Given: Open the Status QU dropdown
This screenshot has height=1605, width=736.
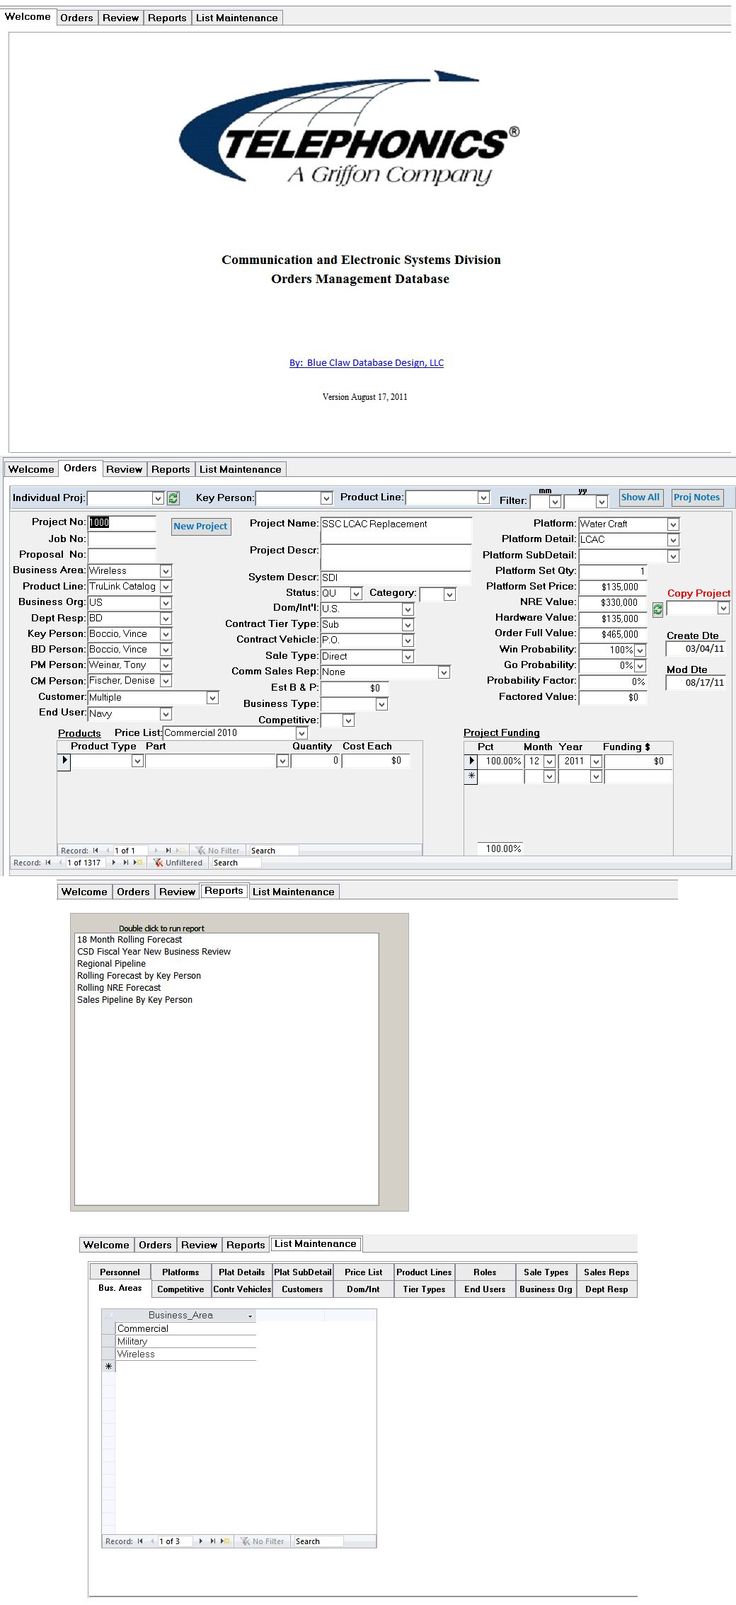Looking at the screenshot, I should pos(356,594).
